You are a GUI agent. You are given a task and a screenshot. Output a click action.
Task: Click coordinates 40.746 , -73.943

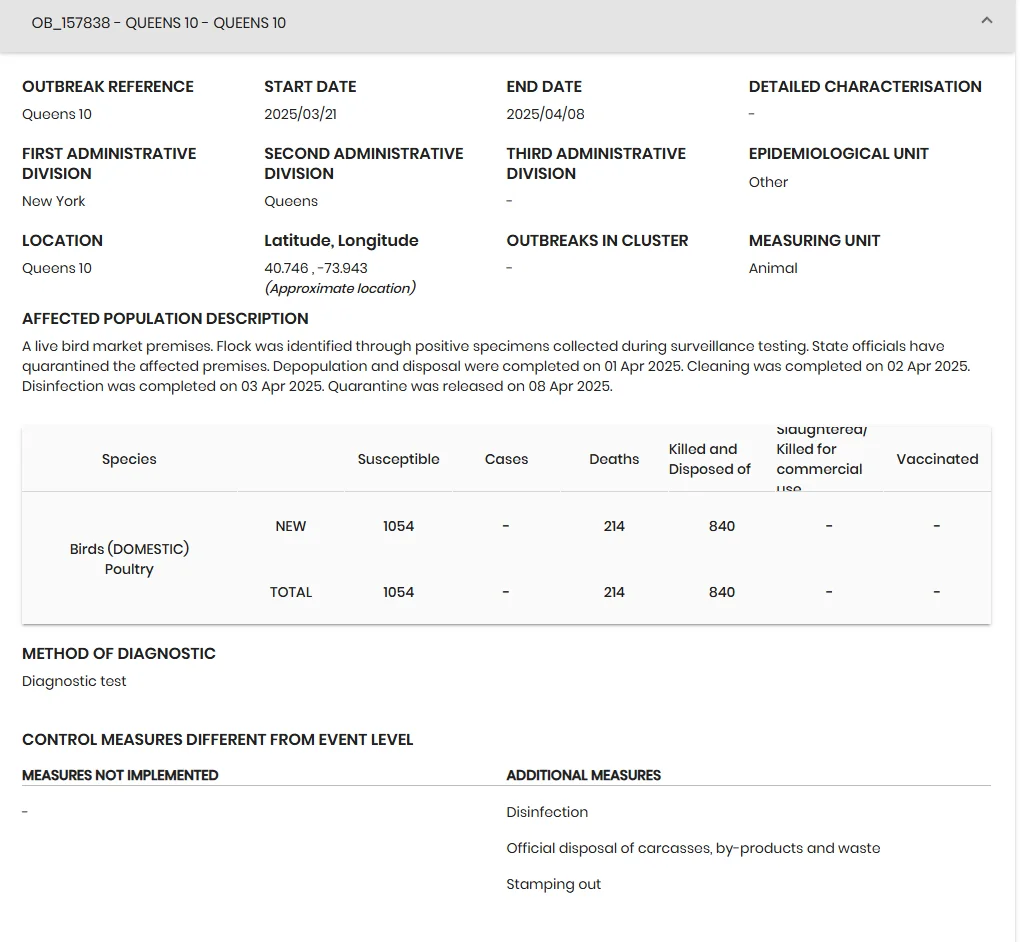pos(316,268)
